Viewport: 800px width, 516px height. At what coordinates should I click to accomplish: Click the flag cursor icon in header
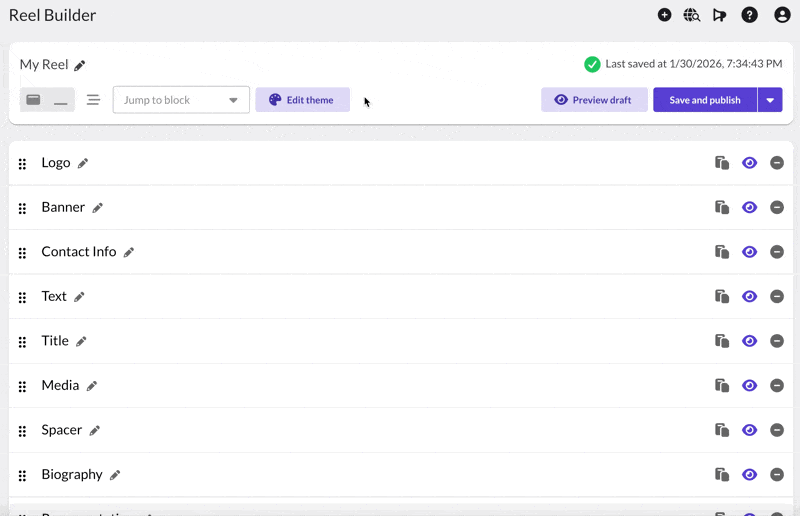[719, 15]
